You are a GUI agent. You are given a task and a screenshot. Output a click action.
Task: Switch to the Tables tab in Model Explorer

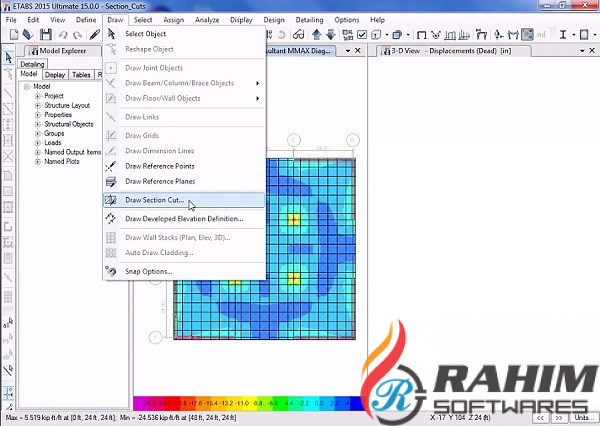[81, 75]
